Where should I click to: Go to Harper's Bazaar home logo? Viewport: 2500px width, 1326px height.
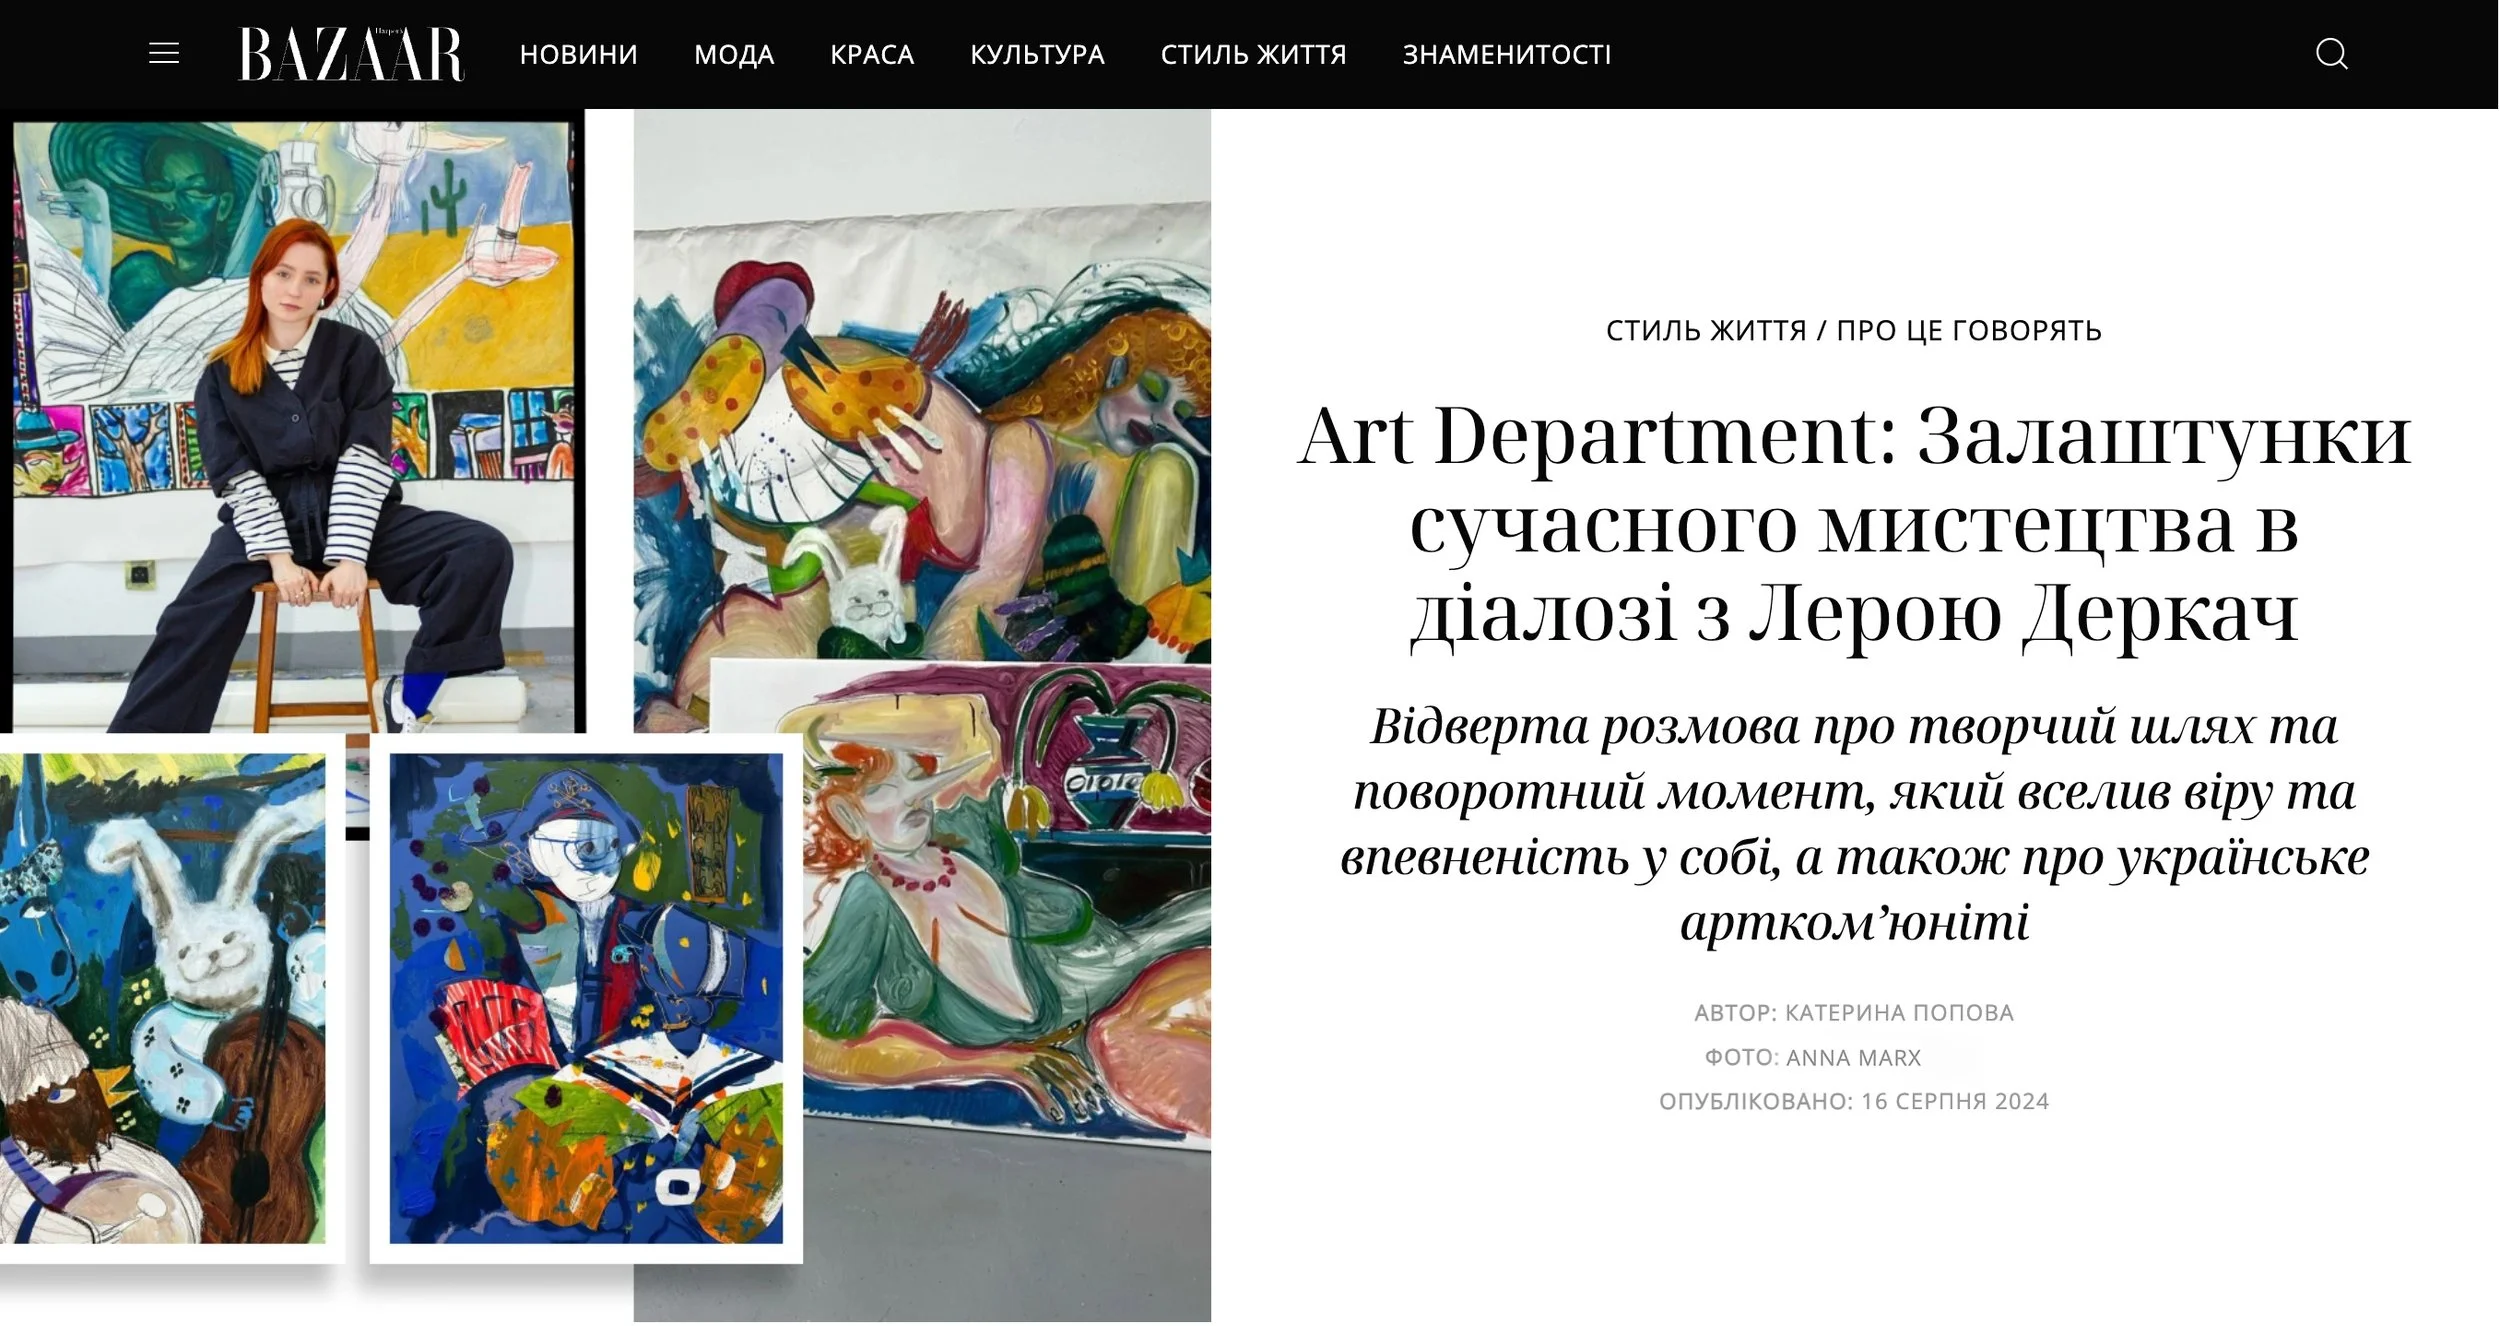351,54
